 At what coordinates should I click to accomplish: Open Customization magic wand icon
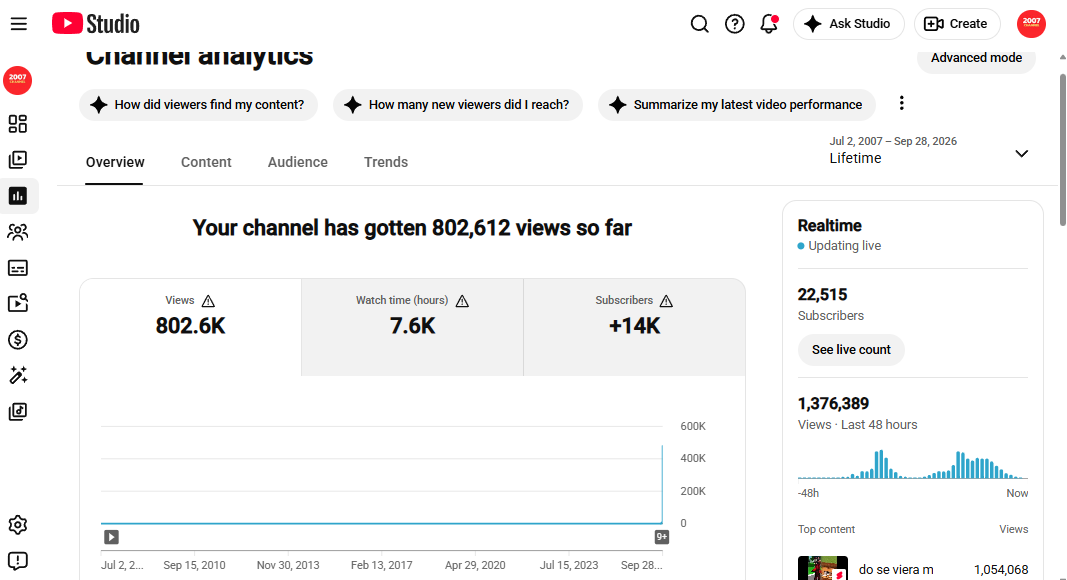pyautogui.click(x=18, y=376)
